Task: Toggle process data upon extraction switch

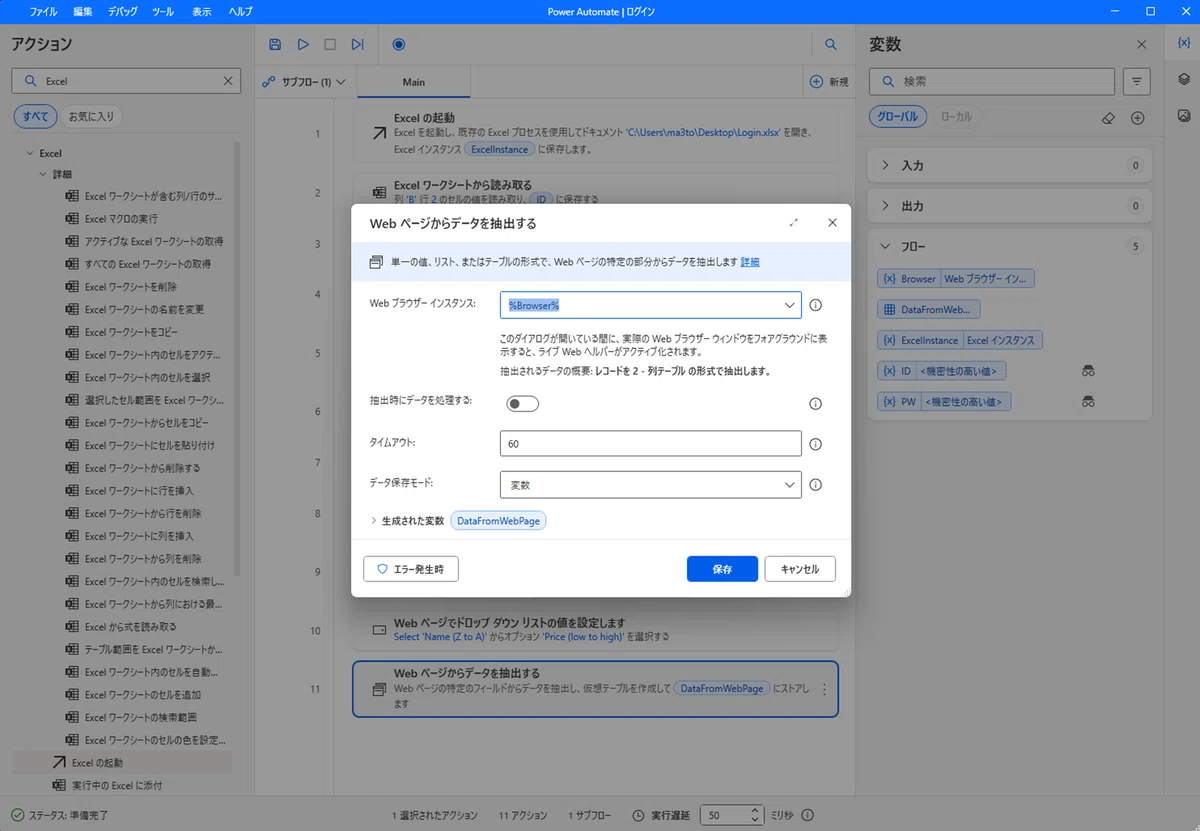Action: click(x=523, y=404)
